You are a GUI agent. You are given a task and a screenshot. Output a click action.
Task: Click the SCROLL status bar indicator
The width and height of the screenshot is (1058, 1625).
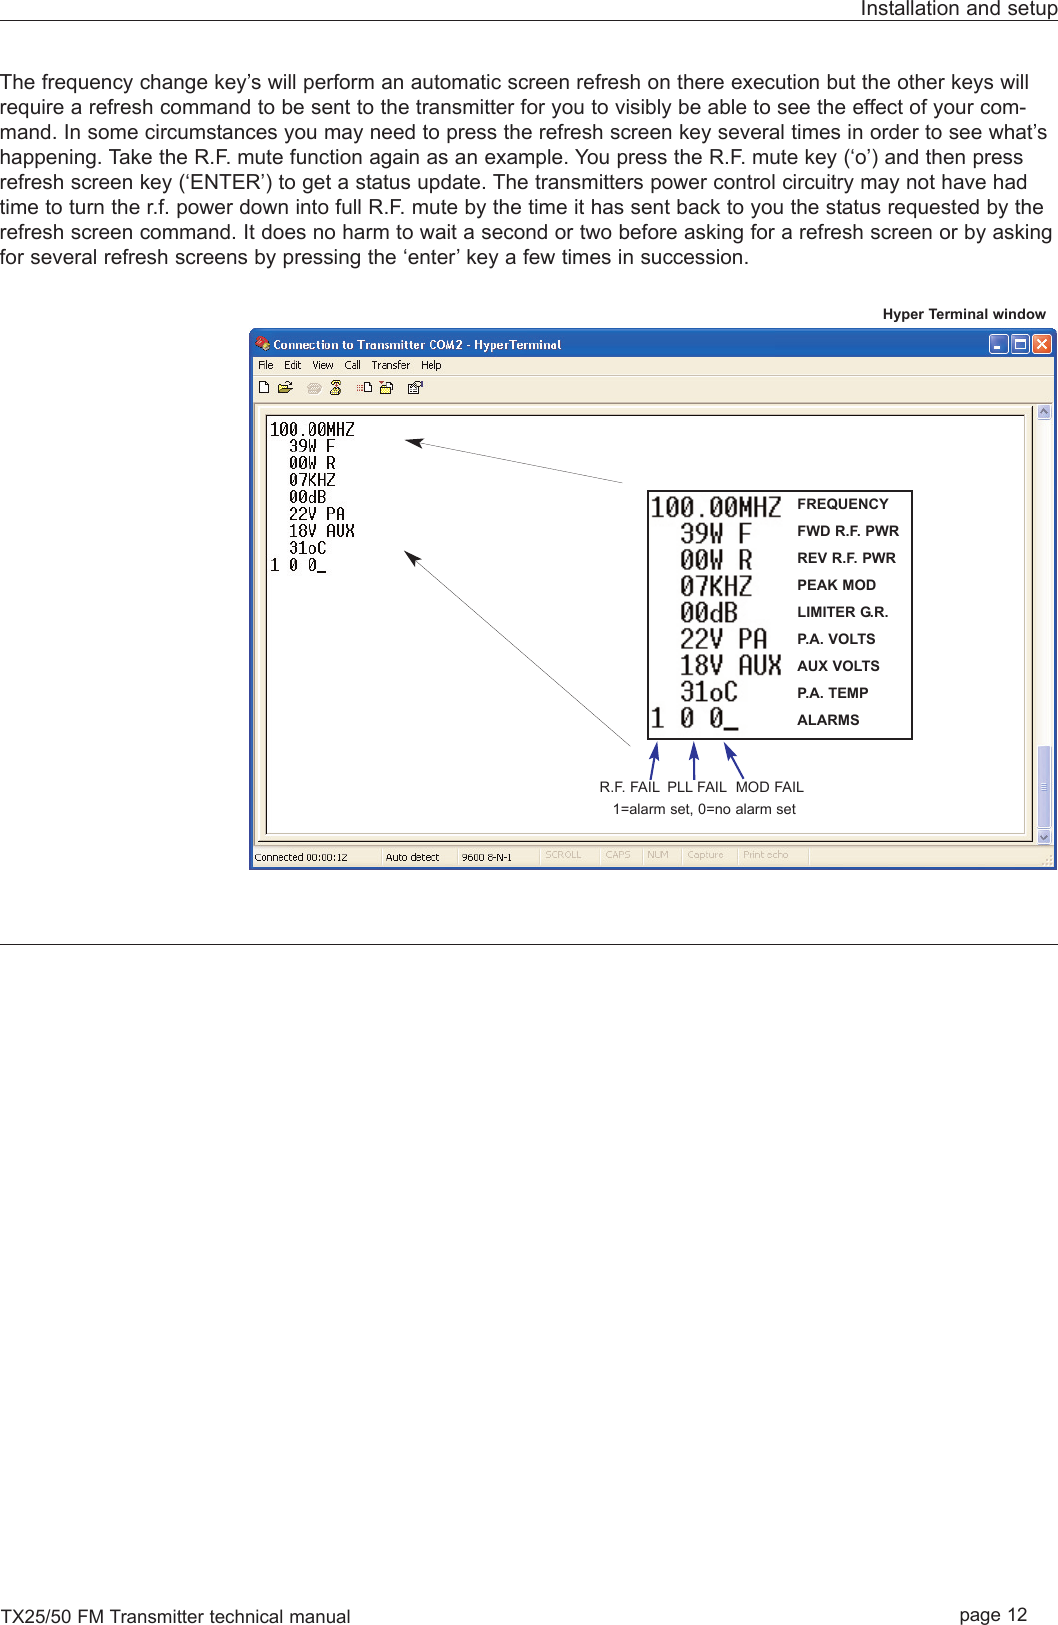click(x=563, y=855)
